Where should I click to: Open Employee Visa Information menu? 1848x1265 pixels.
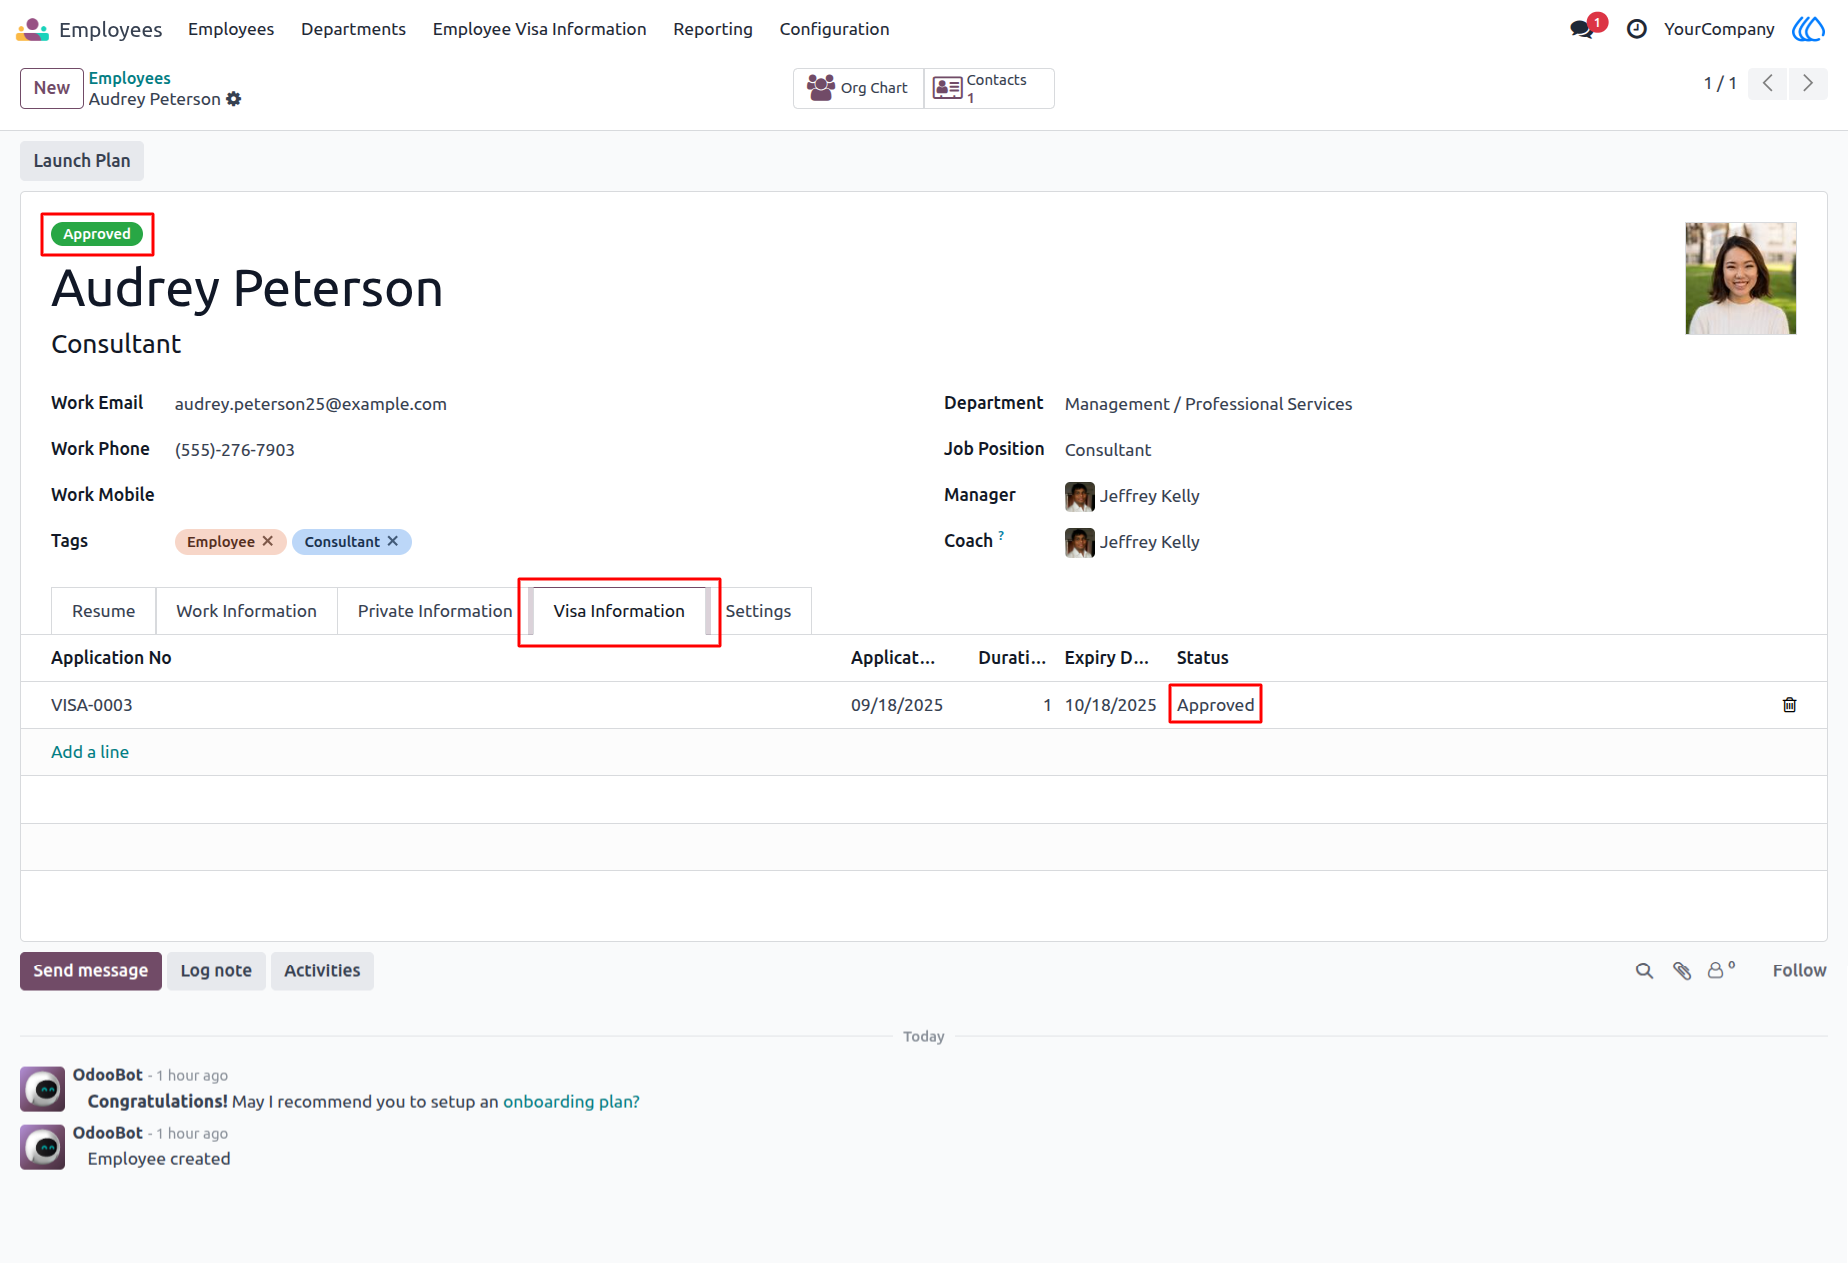539,29
